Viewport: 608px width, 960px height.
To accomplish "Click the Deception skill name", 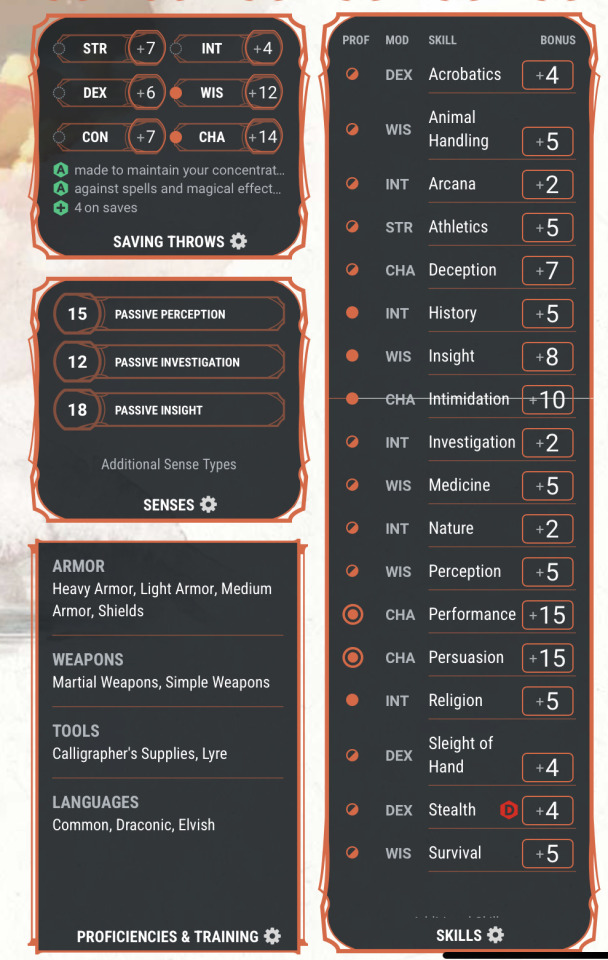I will pos(462,270).
